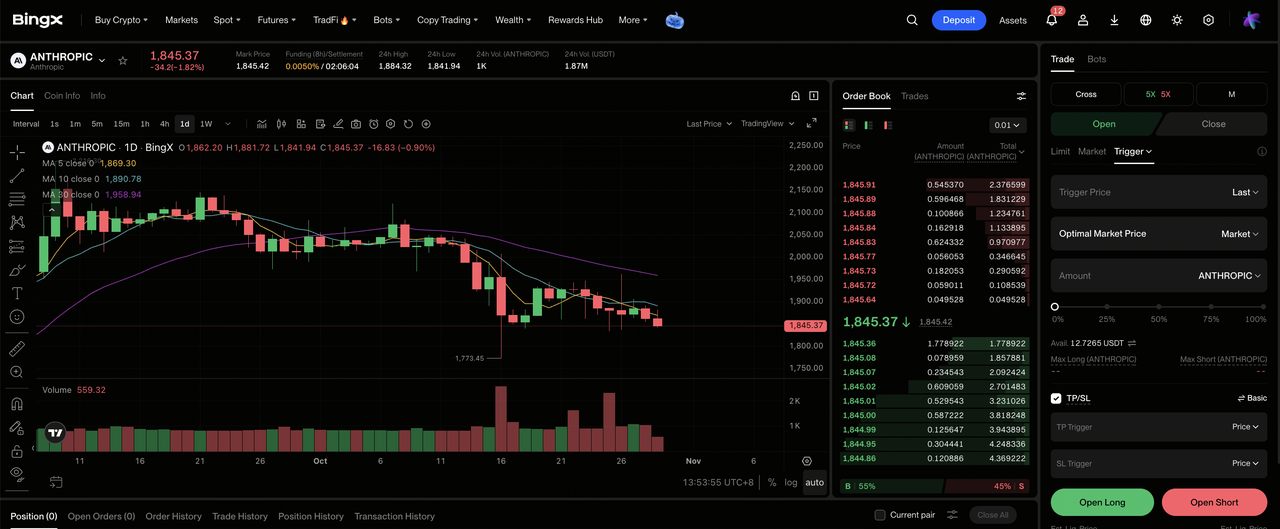Toggle log scale on chart
Image resolution: width=1280 pixels, height=529 pixels.
791,482
